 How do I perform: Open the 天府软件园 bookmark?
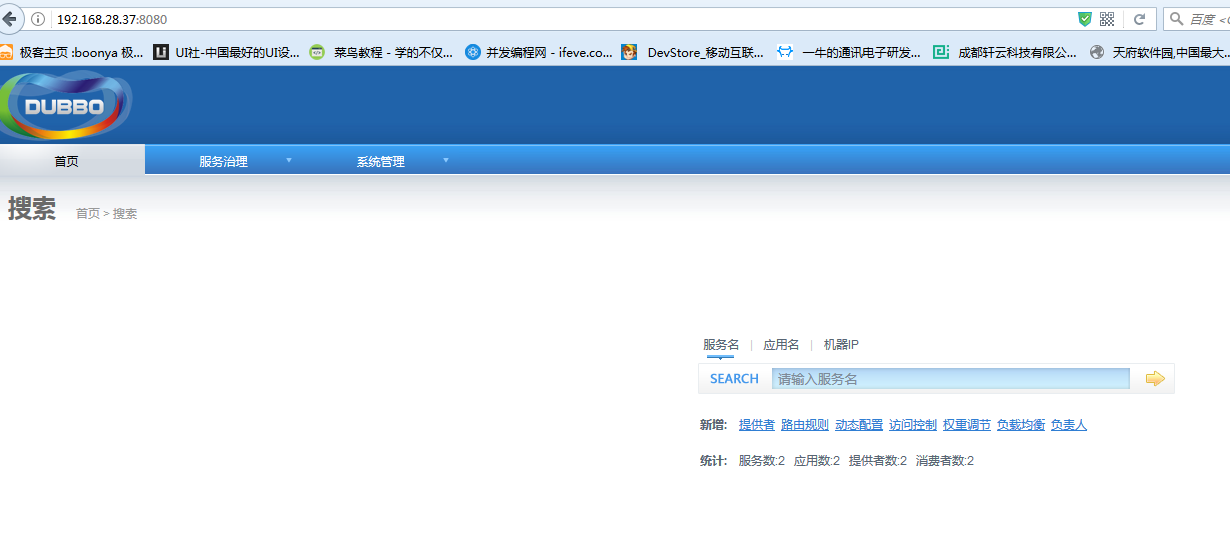pyautogui.click(x=1159, y=52)
